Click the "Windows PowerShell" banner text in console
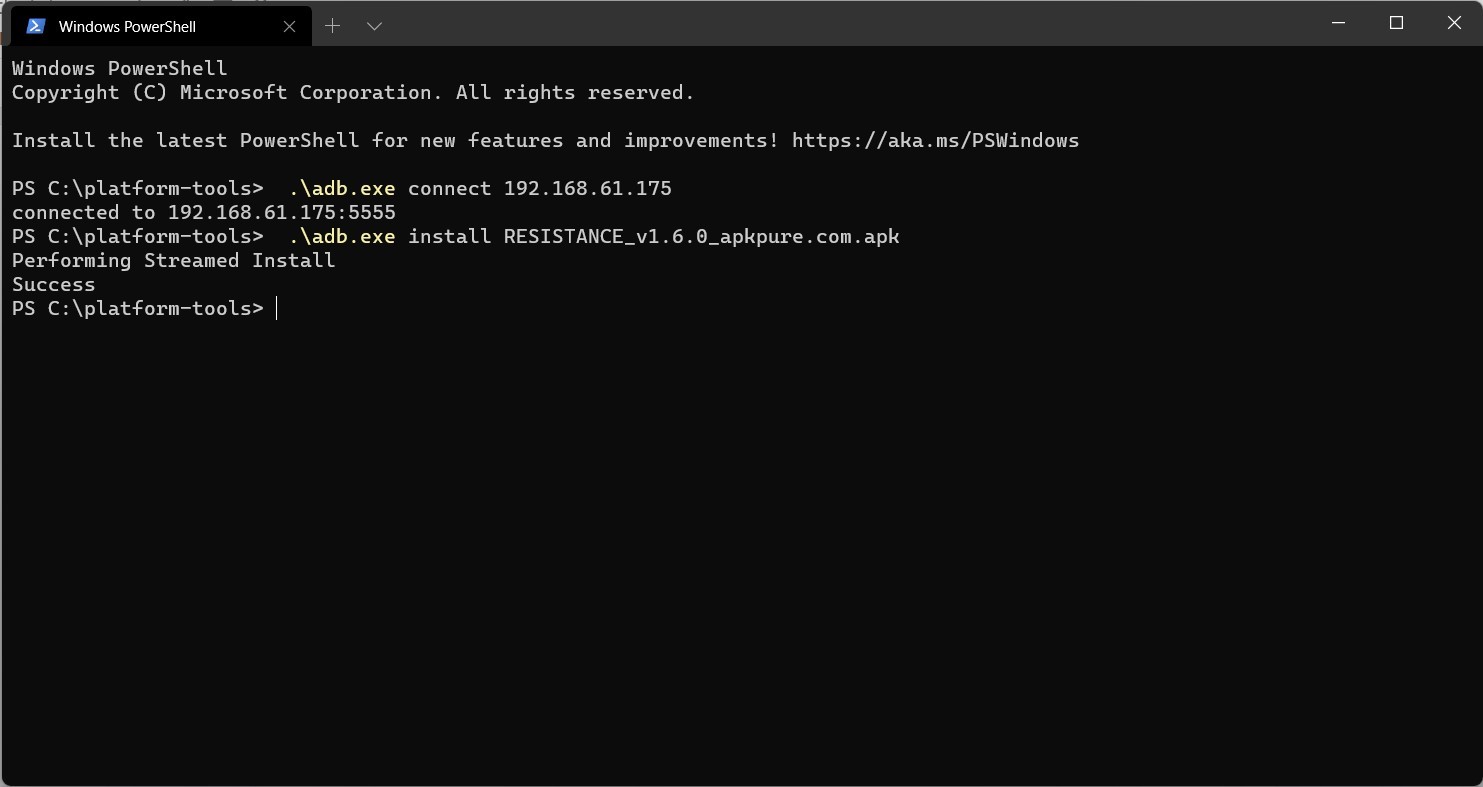Screen dimensions: 1483x787 119,68
